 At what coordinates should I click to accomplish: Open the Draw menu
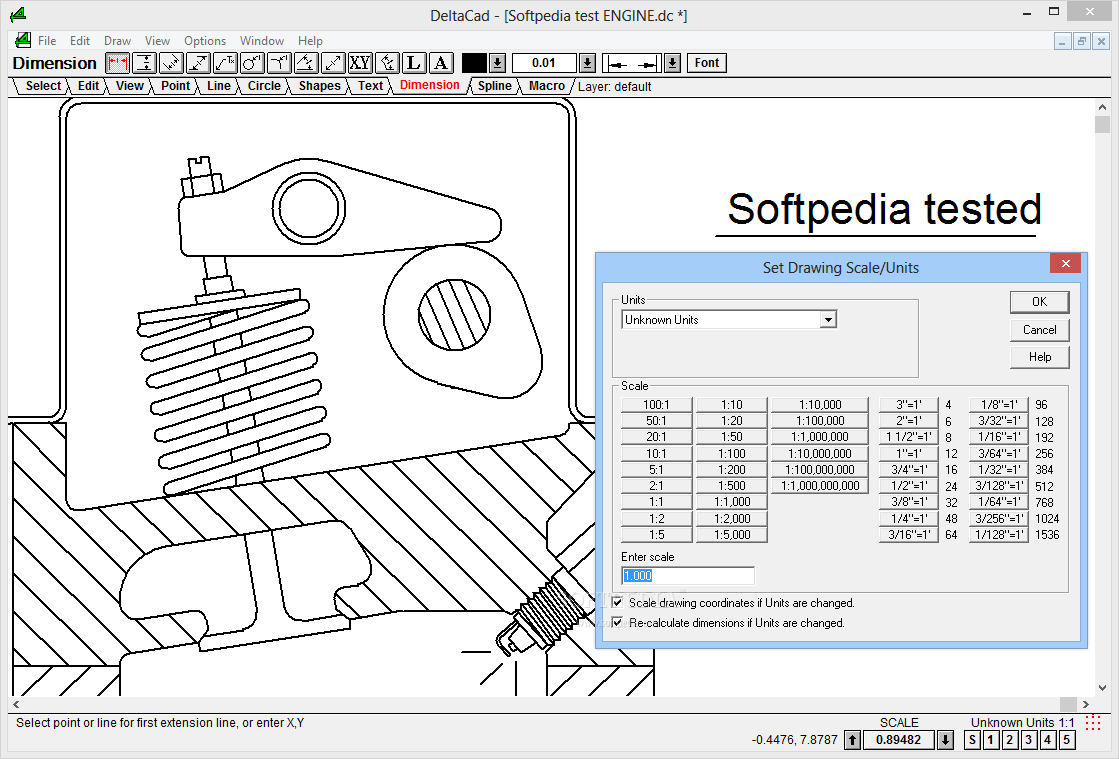click(x=117, y=41)
